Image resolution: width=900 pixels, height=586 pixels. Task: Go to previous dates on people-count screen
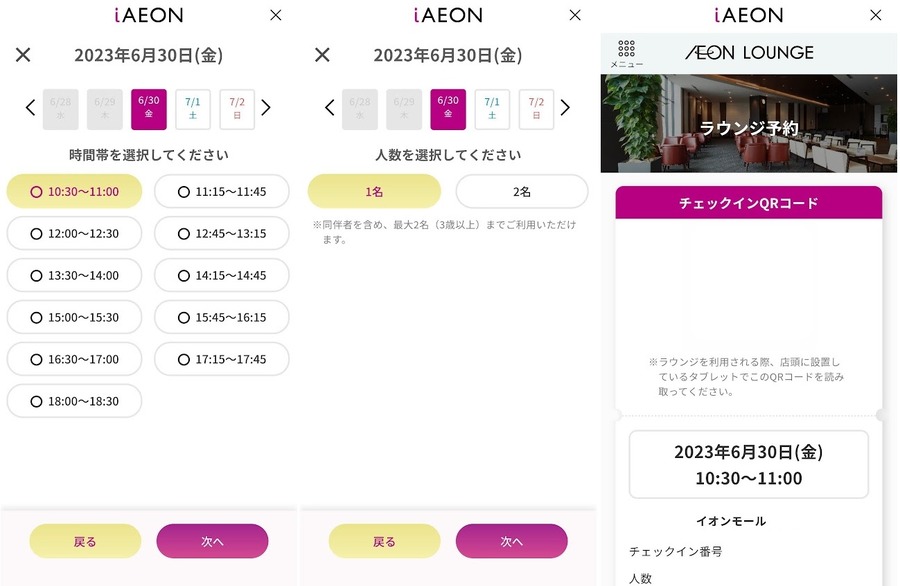pos(329,107)
